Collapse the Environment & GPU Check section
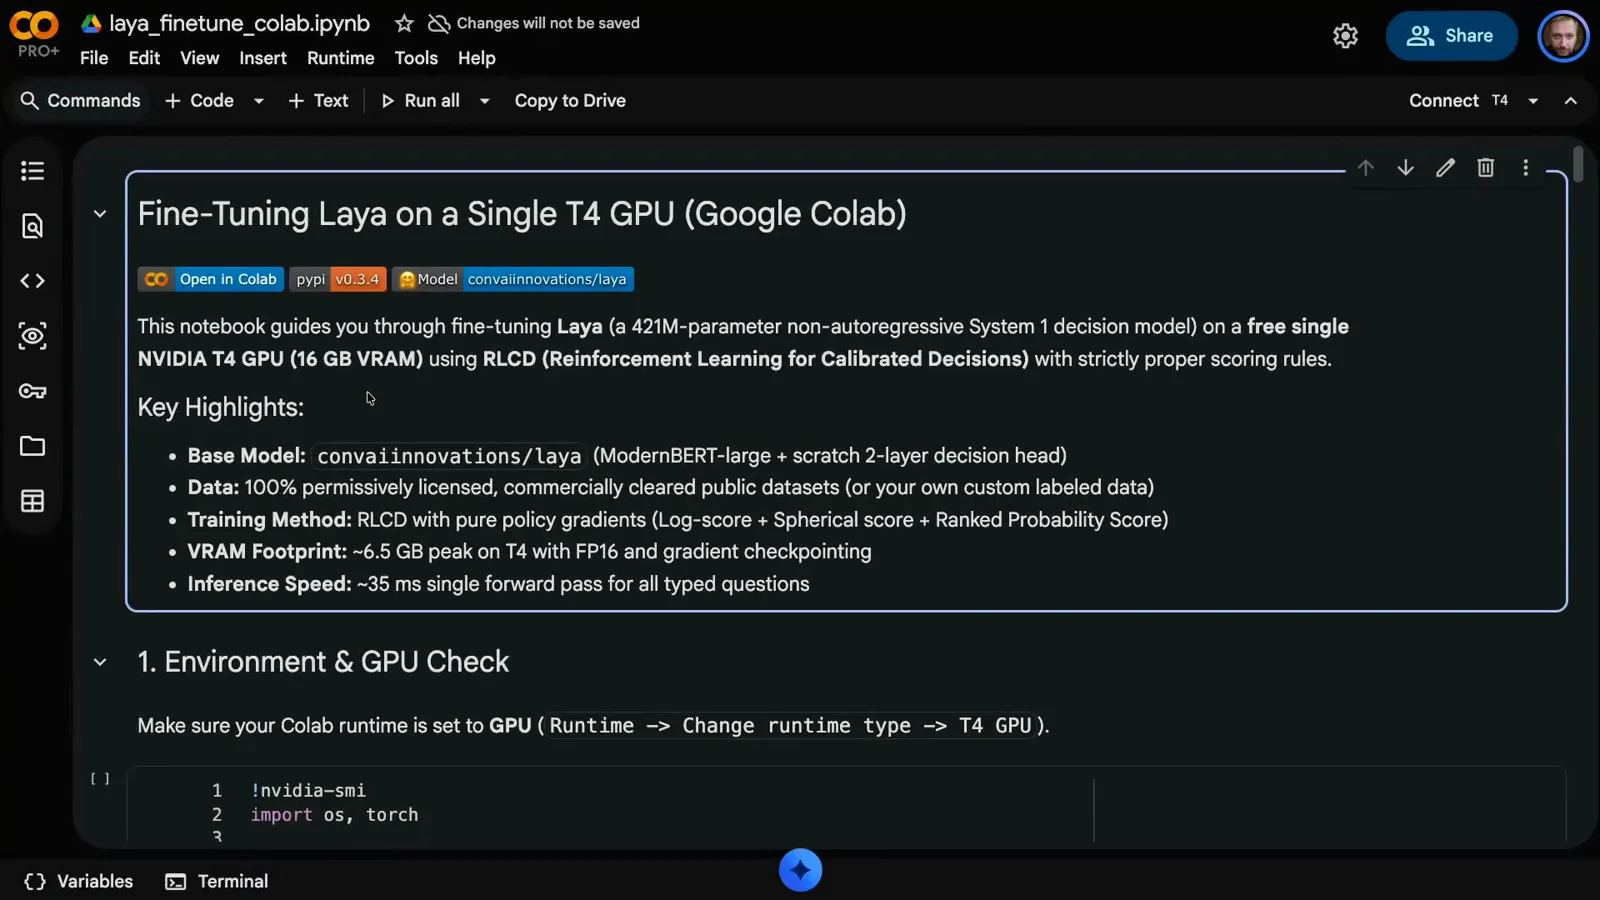This screenshot has width=1600, height=900. click(x=100, y=662)
